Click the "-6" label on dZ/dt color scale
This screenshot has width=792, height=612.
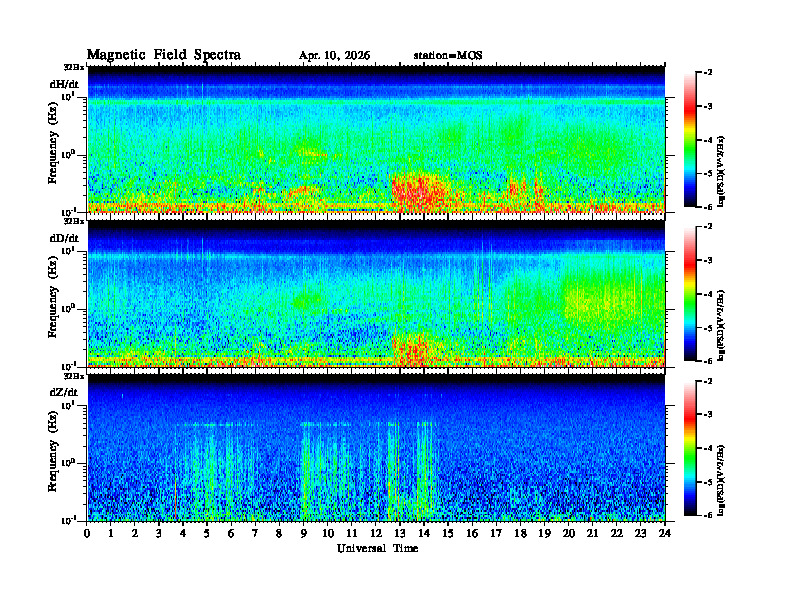pyautogui.click(x=708, y=515)
